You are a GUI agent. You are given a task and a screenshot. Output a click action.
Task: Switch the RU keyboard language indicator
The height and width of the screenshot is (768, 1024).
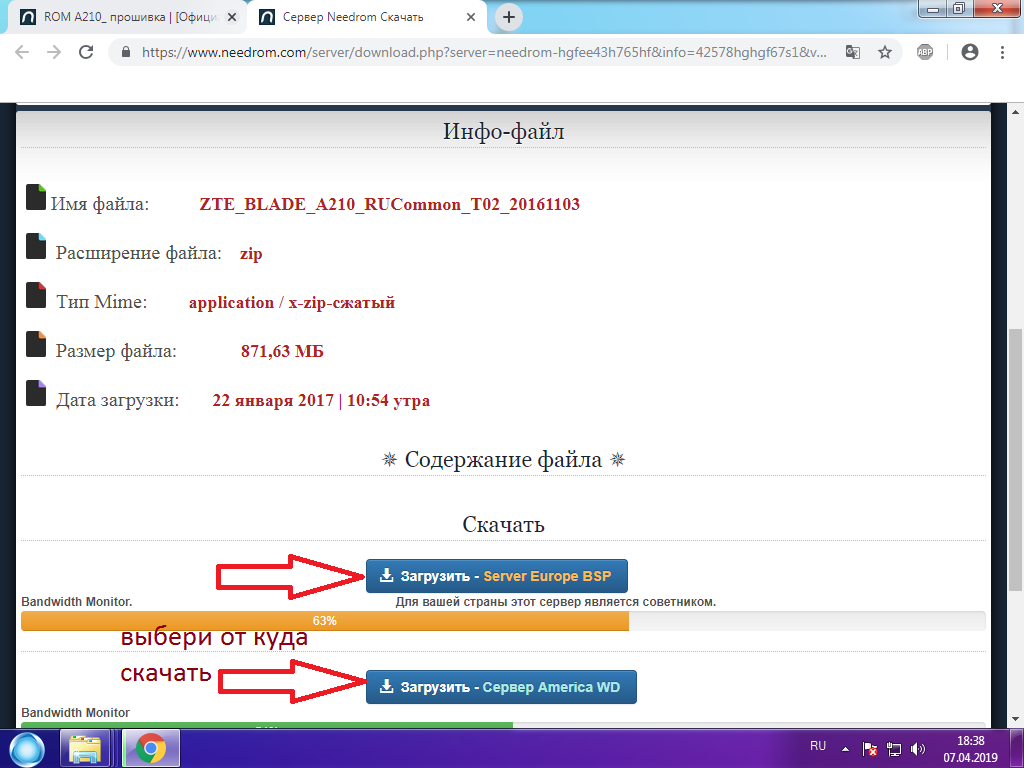[x=817, y=746]
